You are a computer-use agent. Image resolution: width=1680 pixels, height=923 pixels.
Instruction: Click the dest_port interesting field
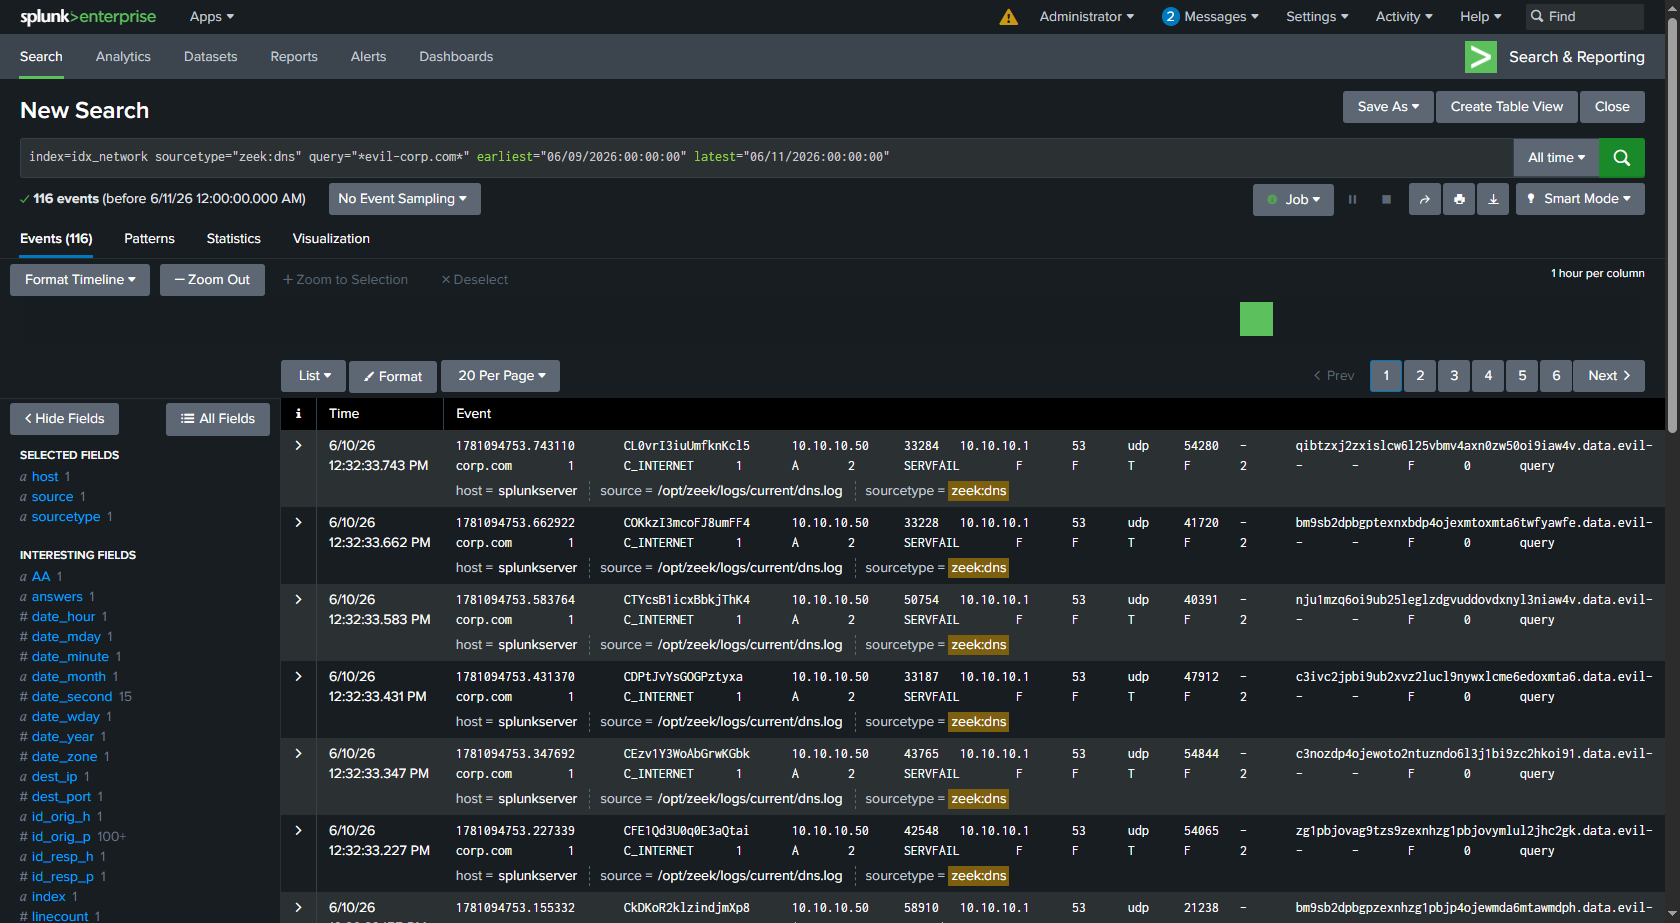click(61, 797)
